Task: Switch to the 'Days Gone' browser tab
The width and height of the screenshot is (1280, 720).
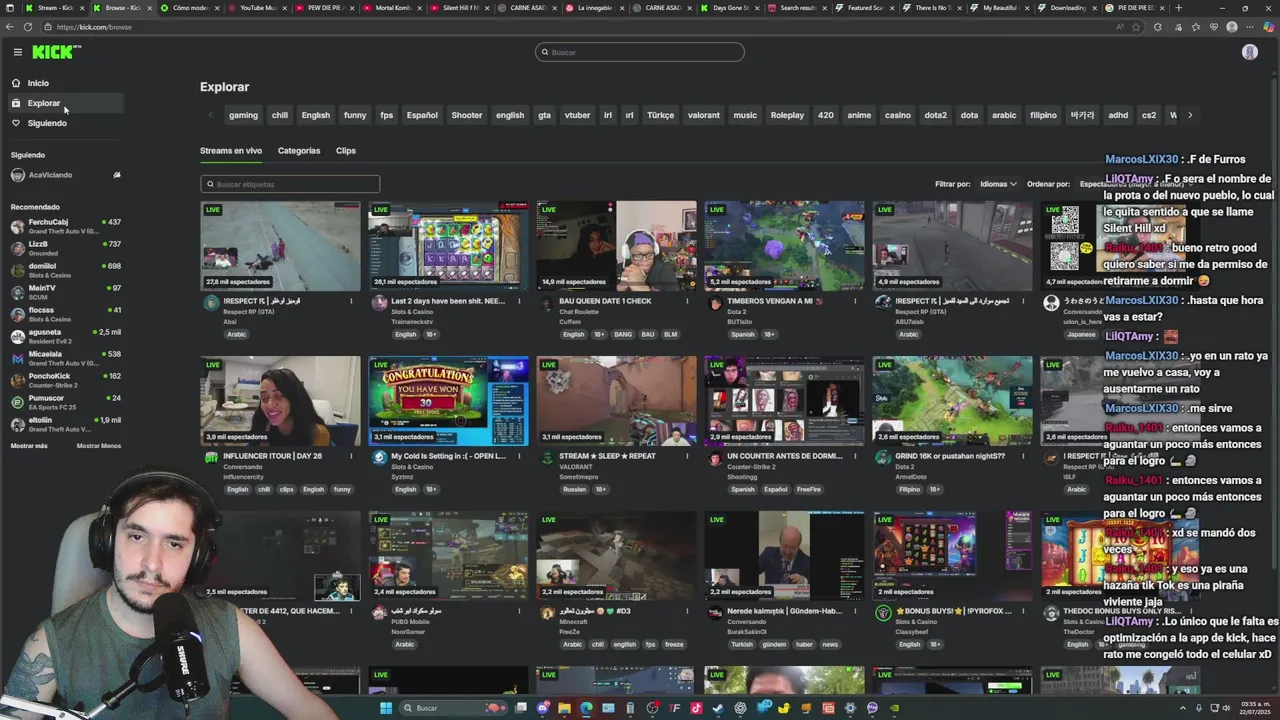Action: coord(731,8)
